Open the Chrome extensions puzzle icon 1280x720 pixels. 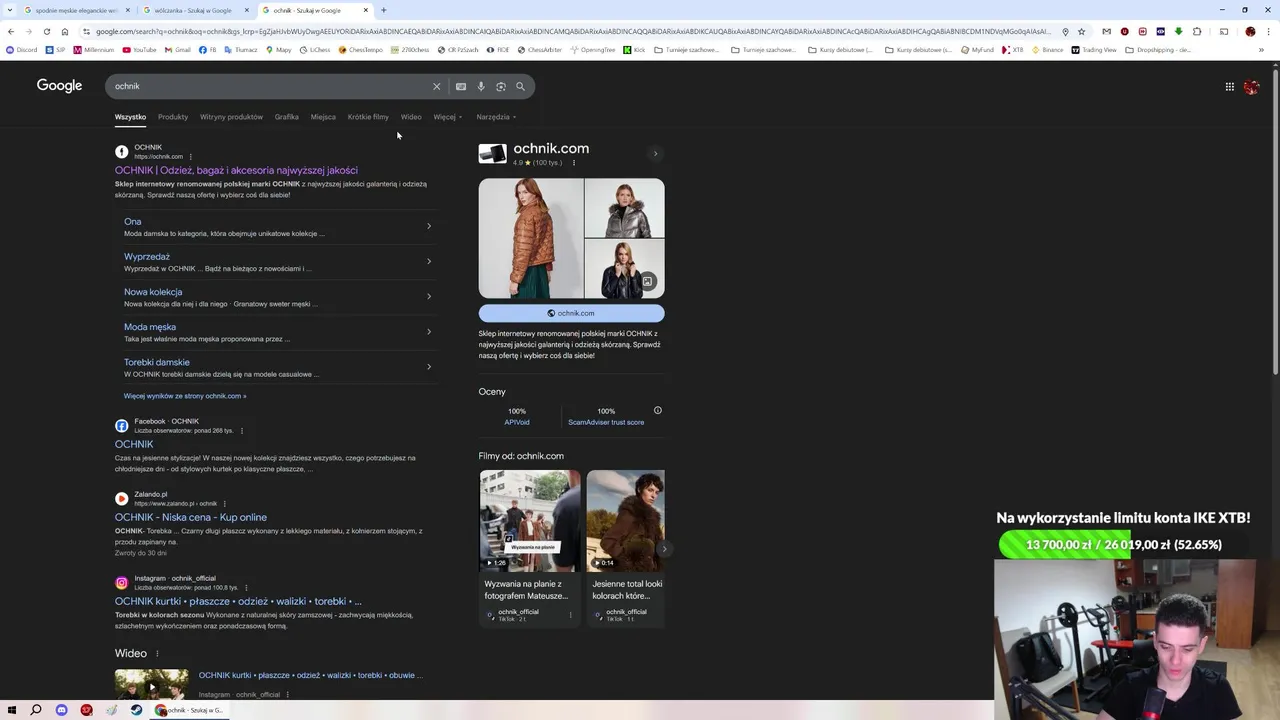click(1197, 31)
